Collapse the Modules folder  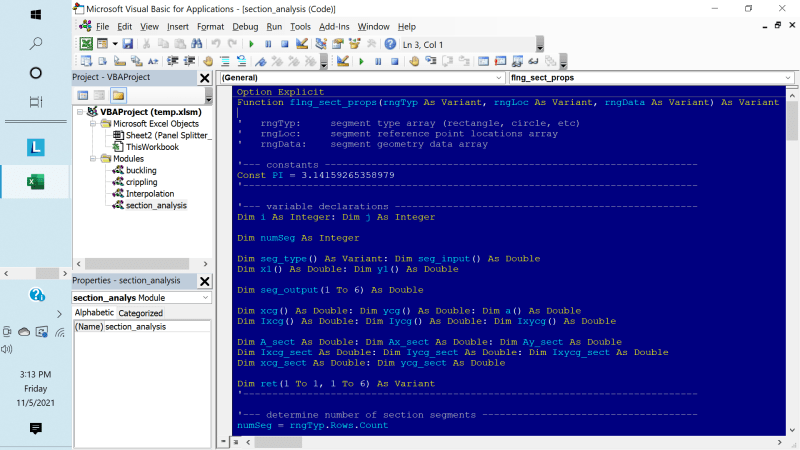93,159
